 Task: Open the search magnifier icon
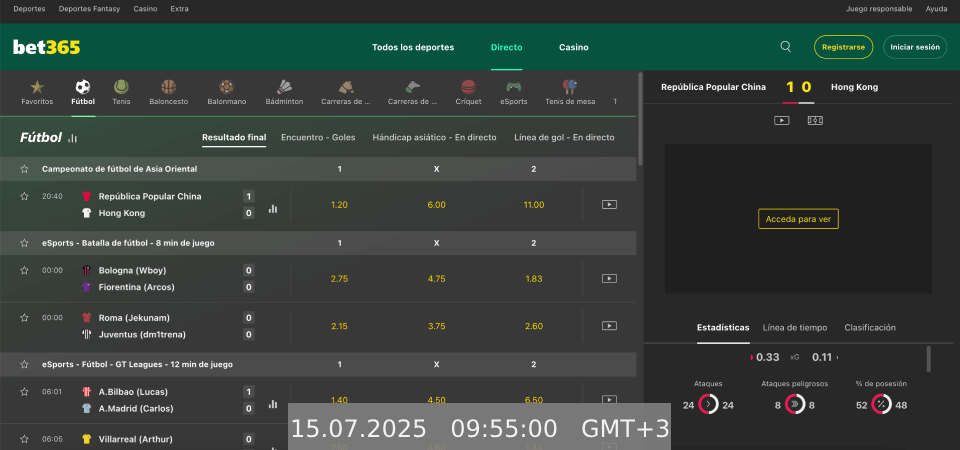[x=786, y=47]
